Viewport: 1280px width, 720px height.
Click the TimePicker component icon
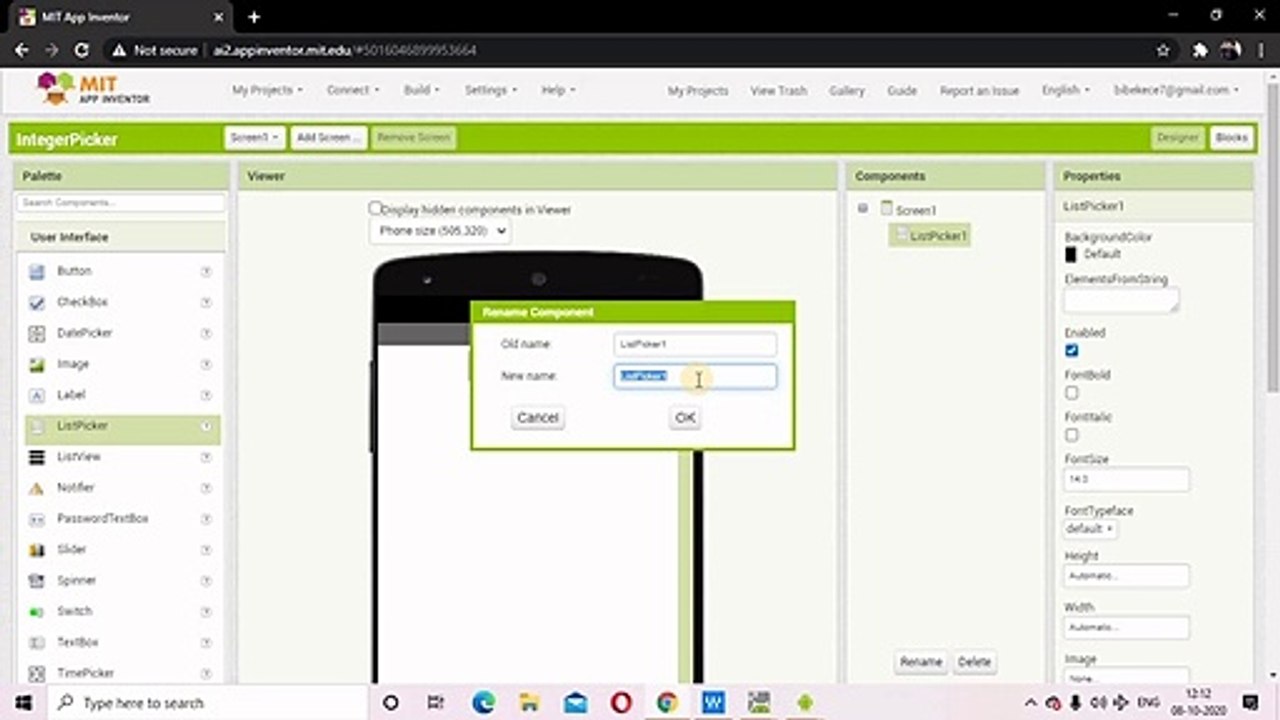[x=37, y=674]
